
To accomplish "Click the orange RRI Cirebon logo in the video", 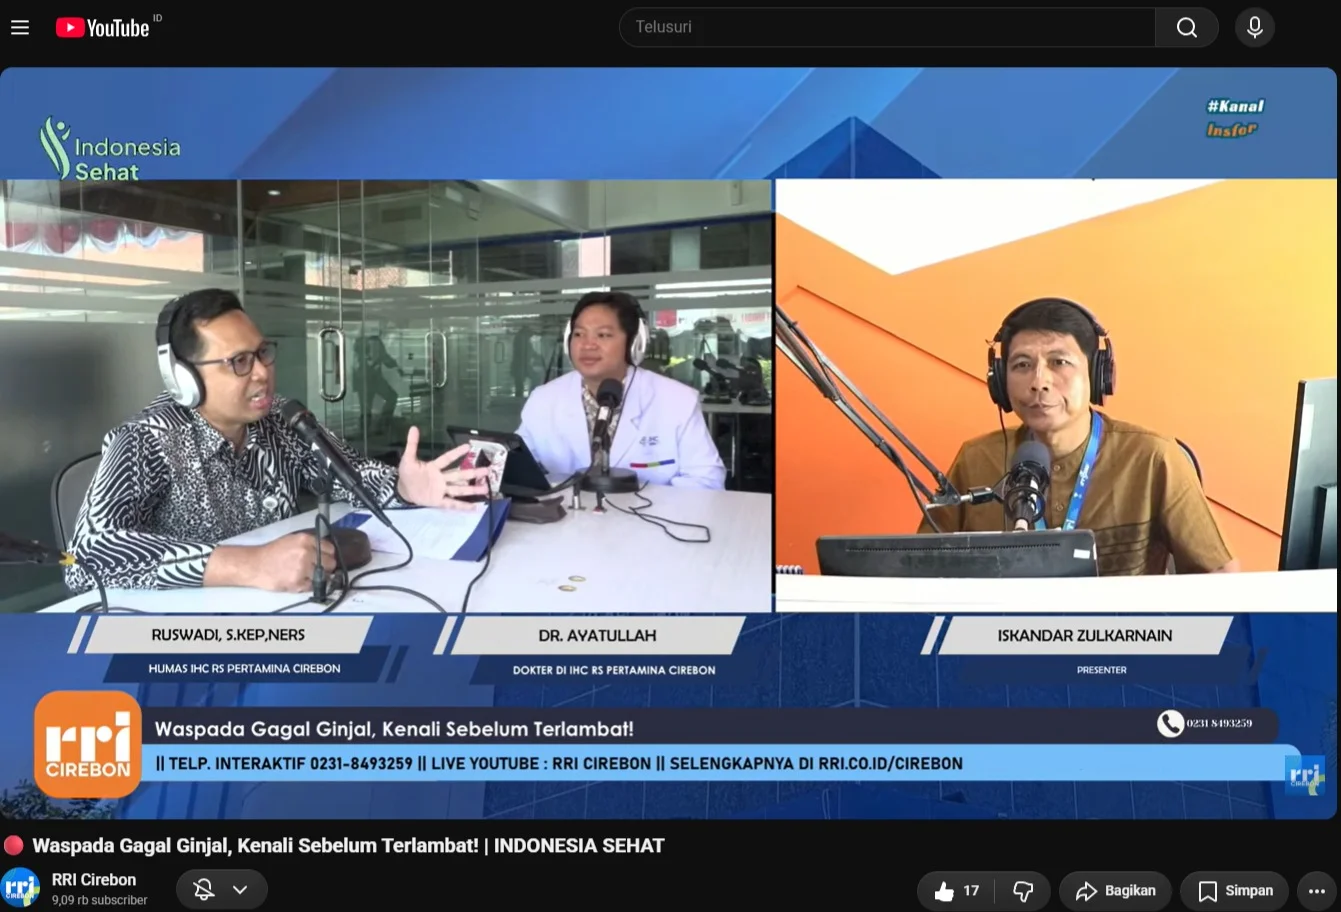I will click(x=88, y=744).
